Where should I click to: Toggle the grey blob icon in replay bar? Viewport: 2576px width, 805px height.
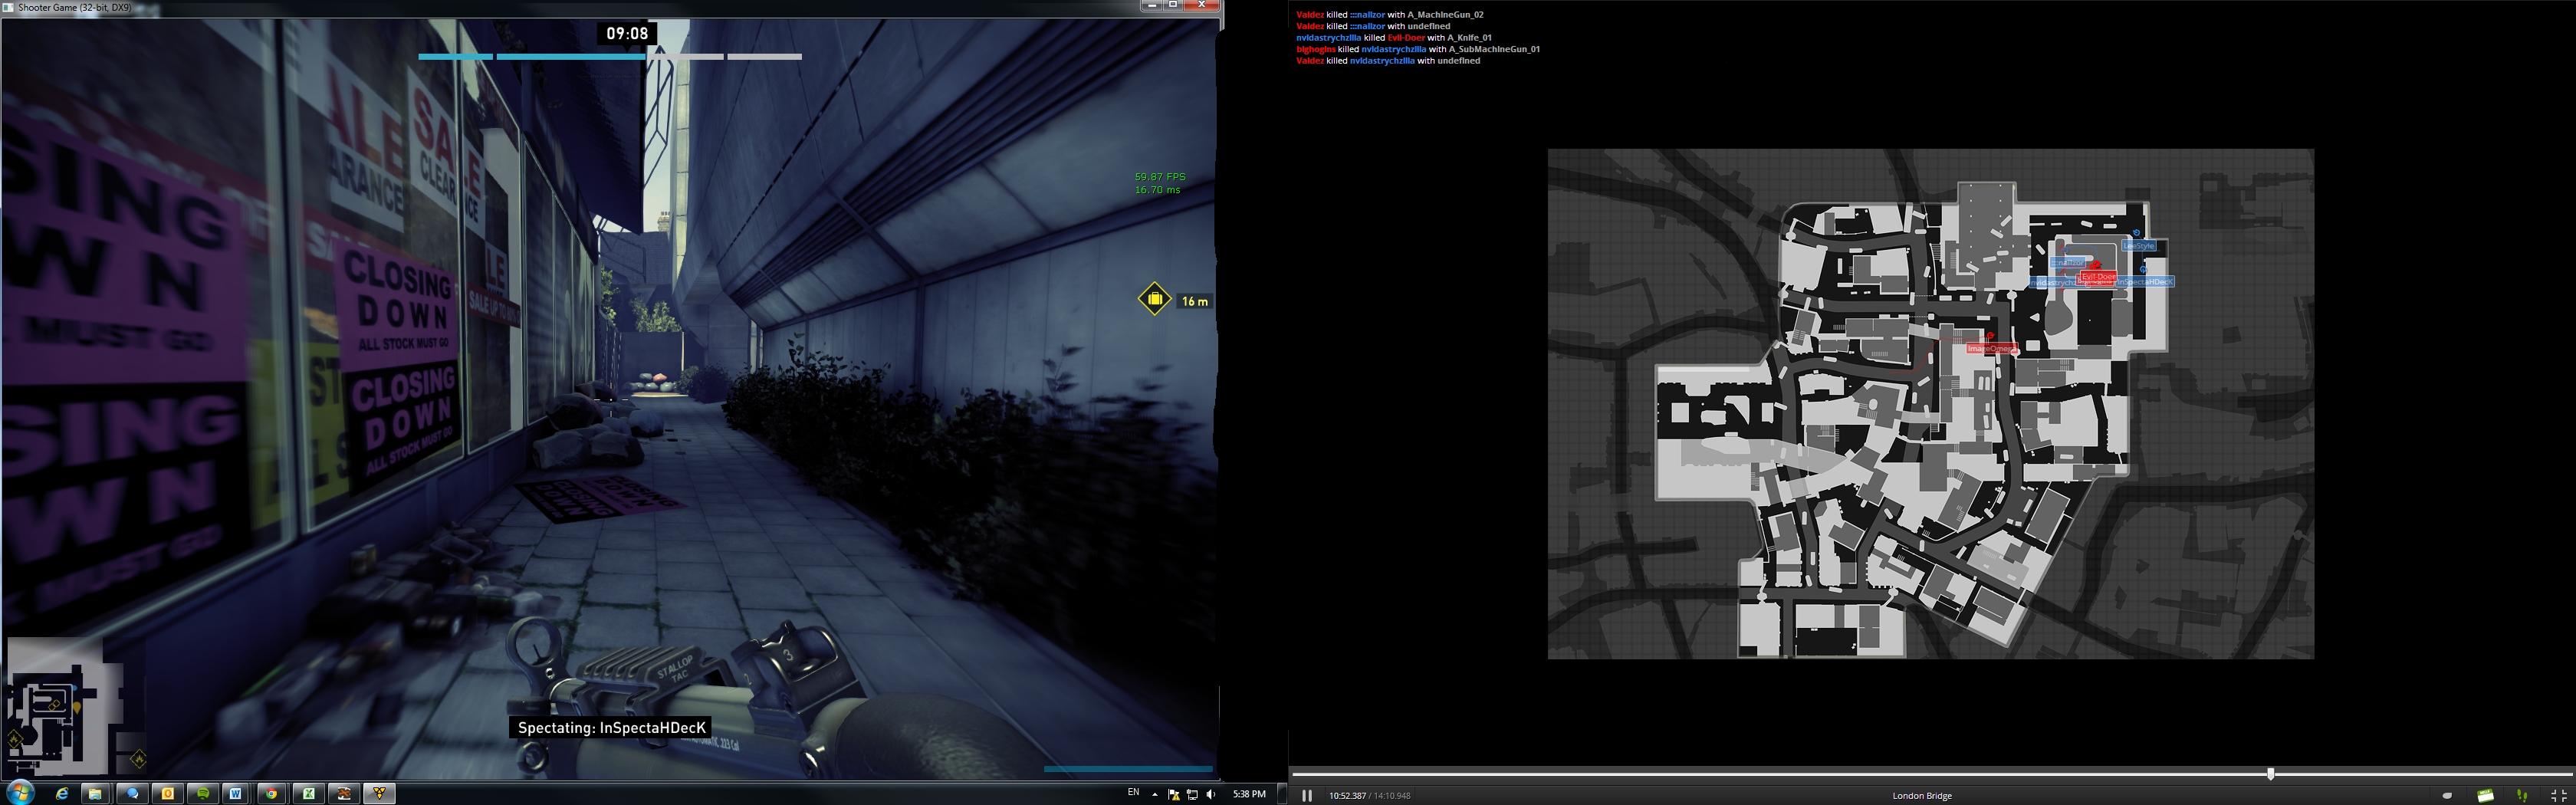(2447, 796)
